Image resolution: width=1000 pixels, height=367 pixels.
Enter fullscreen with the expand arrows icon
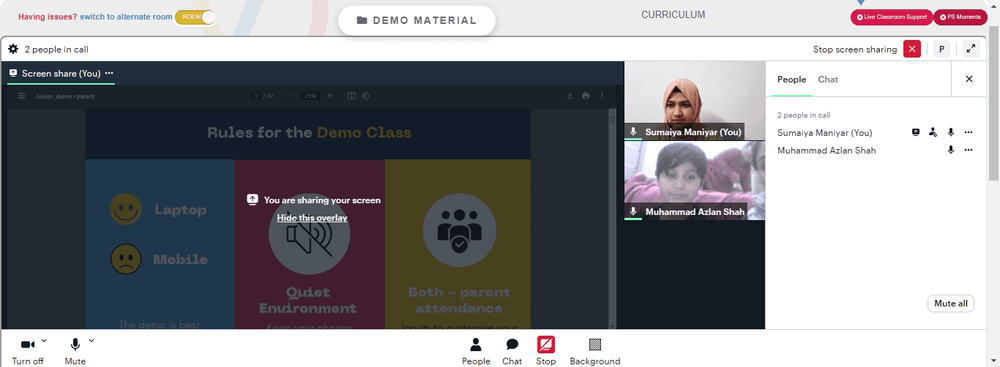coord(971,49)
